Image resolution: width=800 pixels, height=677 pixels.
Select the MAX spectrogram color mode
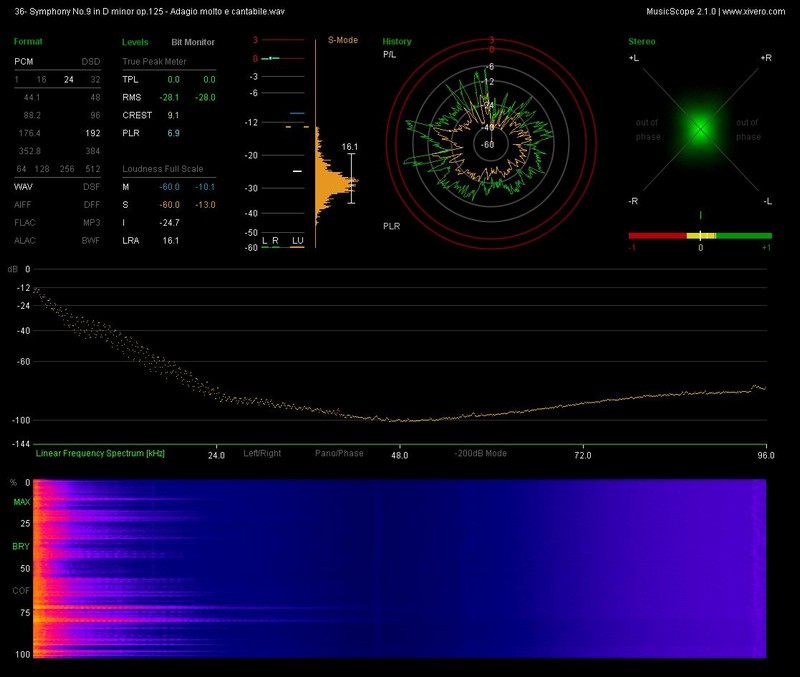point(22,502)
